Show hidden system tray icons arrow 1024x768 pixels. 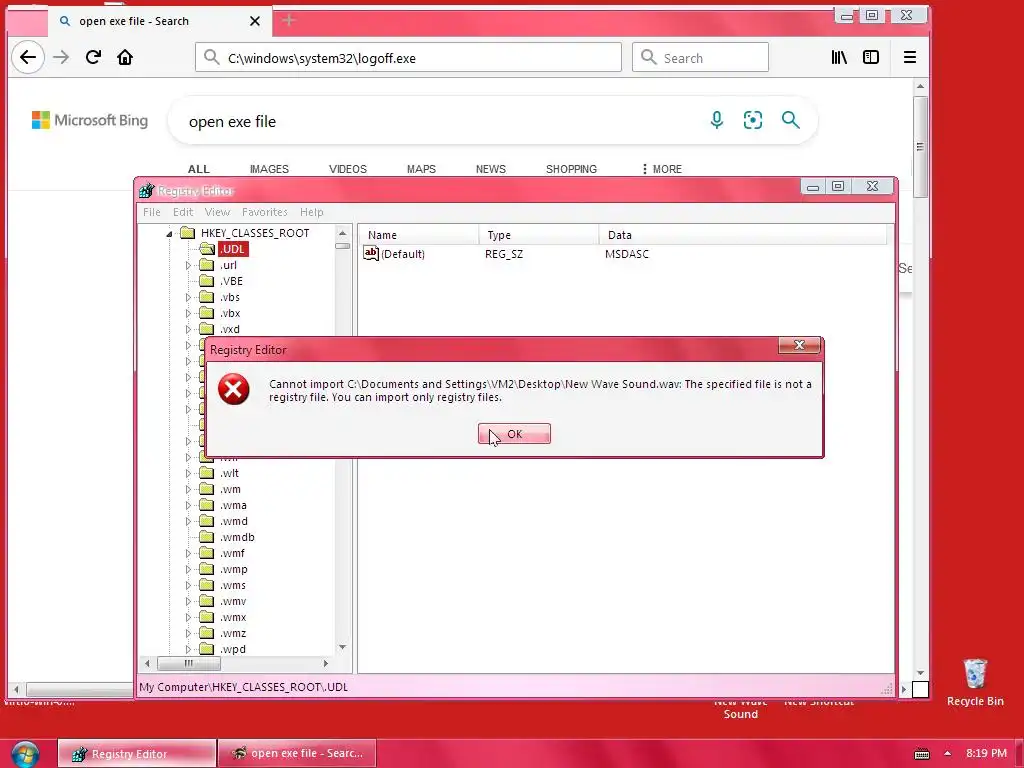947,753
